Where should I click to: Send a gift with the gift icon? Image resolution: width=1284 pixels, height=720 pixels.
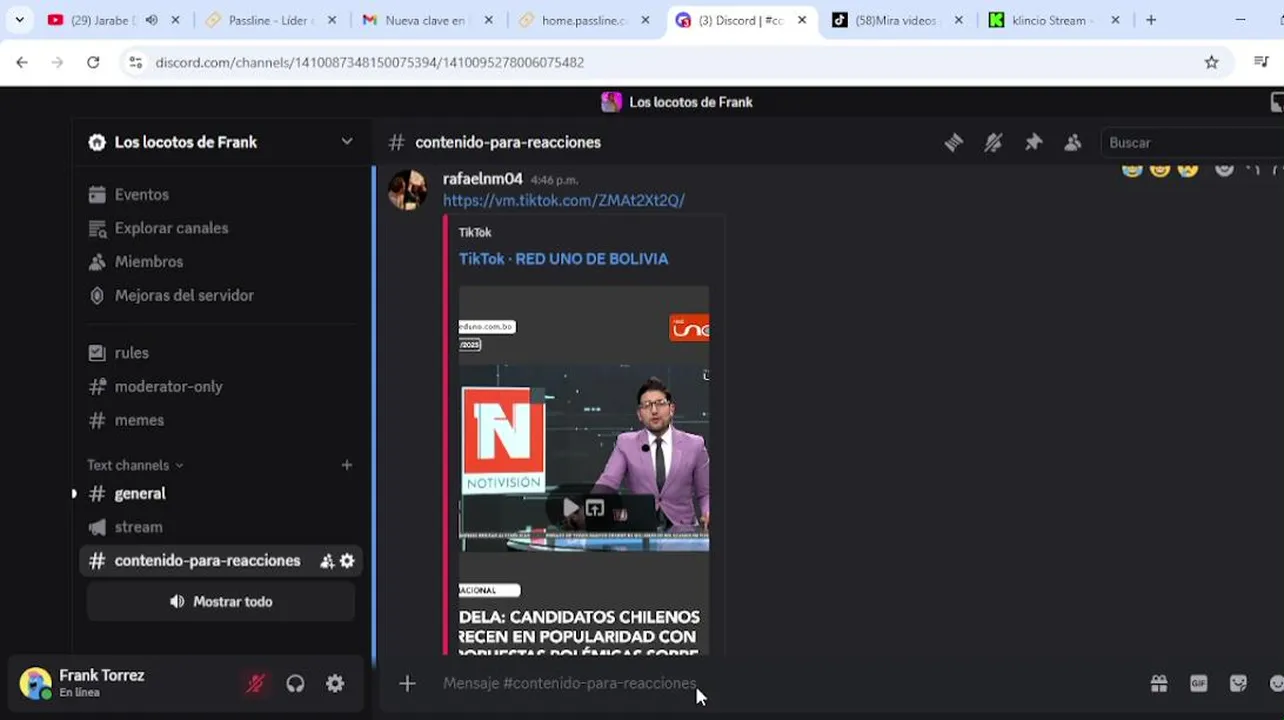1159,684
